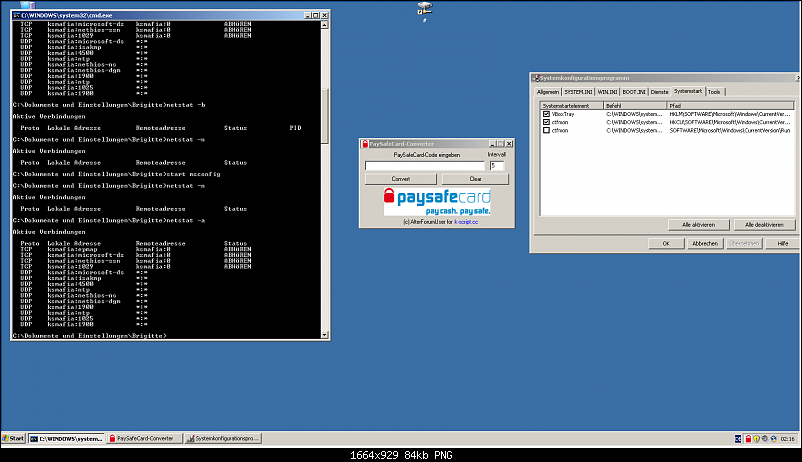The image size is (802, 462).
Task: Click the Systemkonfigurationsprogramm title bar icon
Action: pos(536,78)
